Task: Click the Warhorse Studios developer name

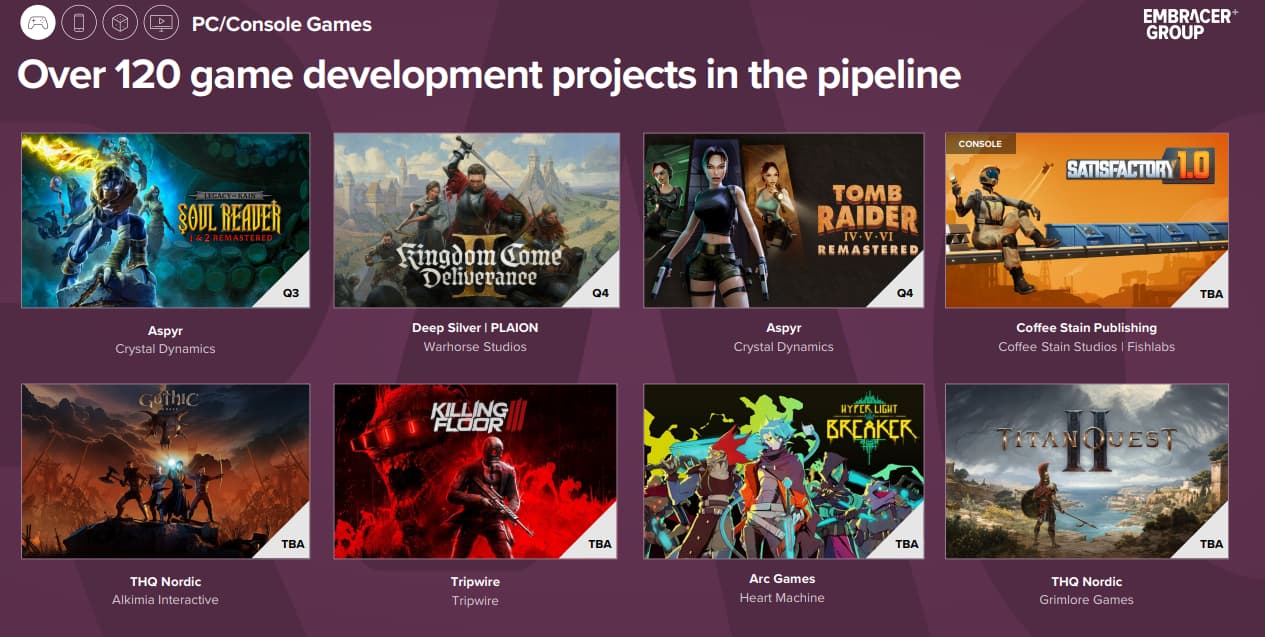Action: pos(475,347)
